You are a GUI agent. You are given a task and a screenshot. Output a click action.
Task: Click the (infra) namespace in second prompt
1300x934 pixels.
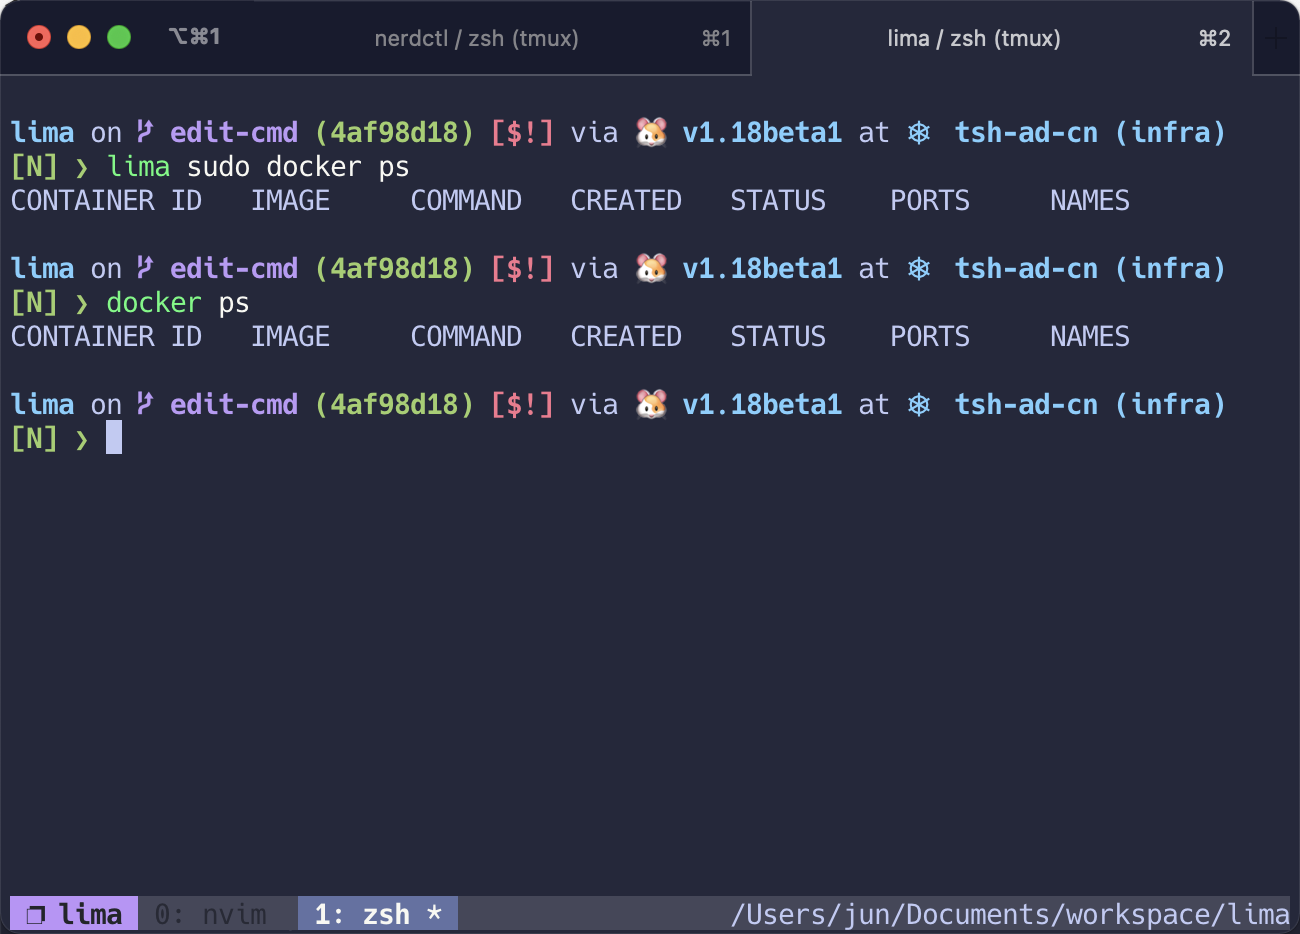(x=1170, y=268)
